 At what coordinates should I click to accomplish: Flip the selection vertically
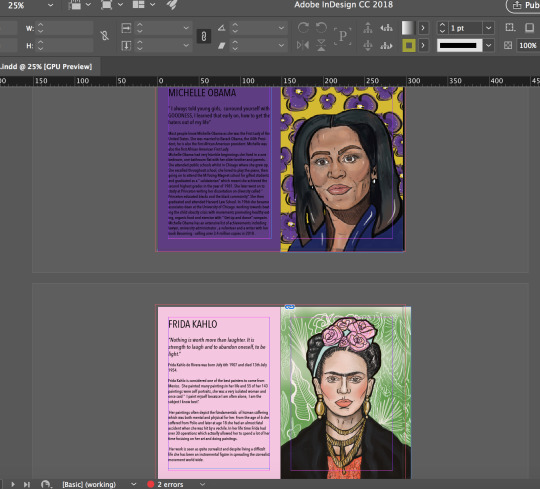(x=321, y=45)
